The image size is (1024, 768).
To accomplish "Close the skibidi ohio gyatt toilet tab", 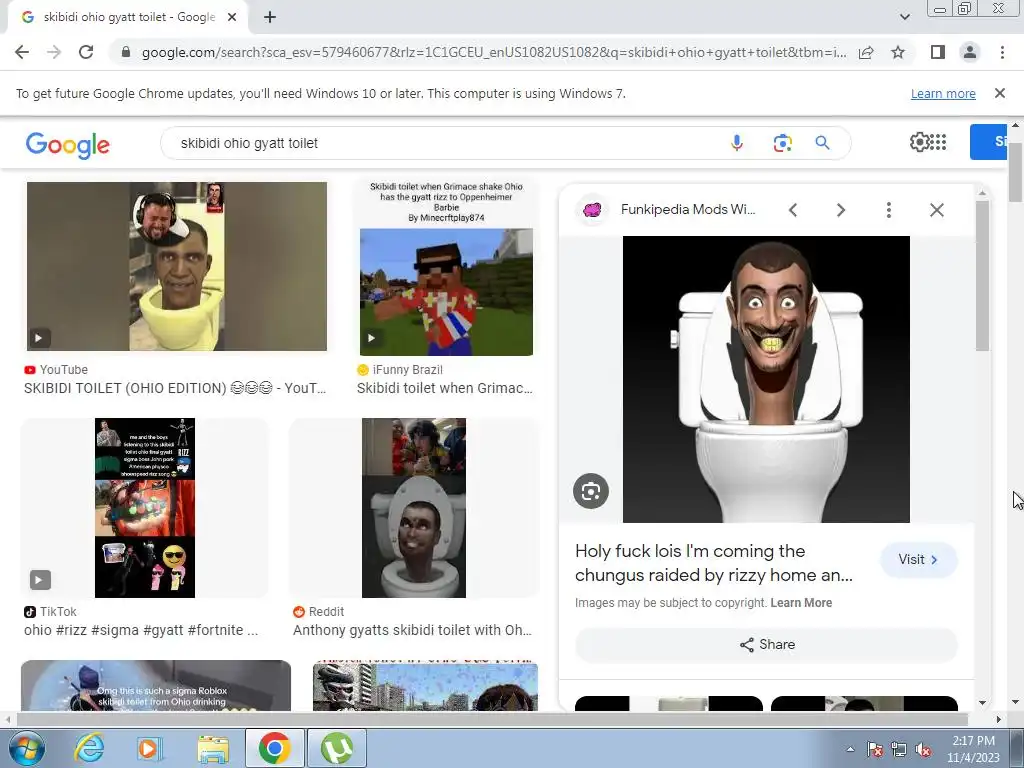I will [232, 17].
